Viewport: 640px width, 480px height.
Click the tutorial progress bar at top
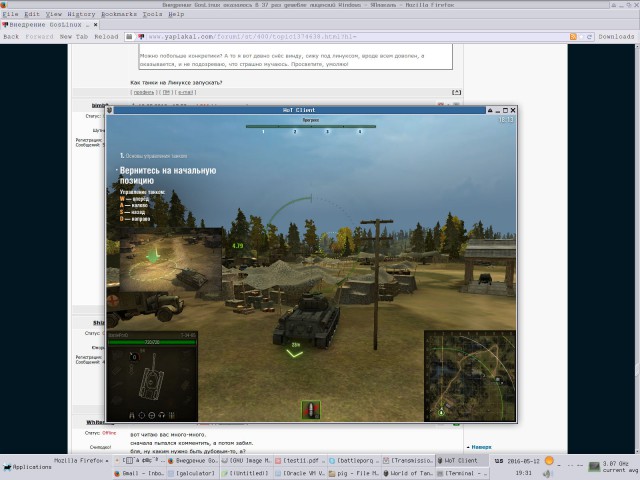311,127
